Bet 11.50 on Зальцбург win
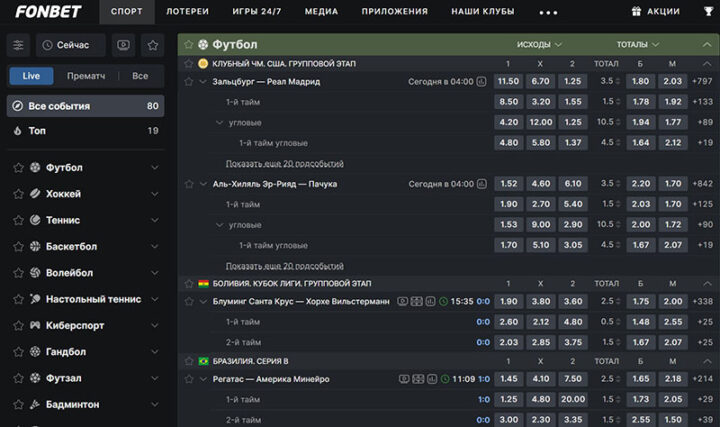This screenshot has width=720, height=427. (x=508, y=81)
